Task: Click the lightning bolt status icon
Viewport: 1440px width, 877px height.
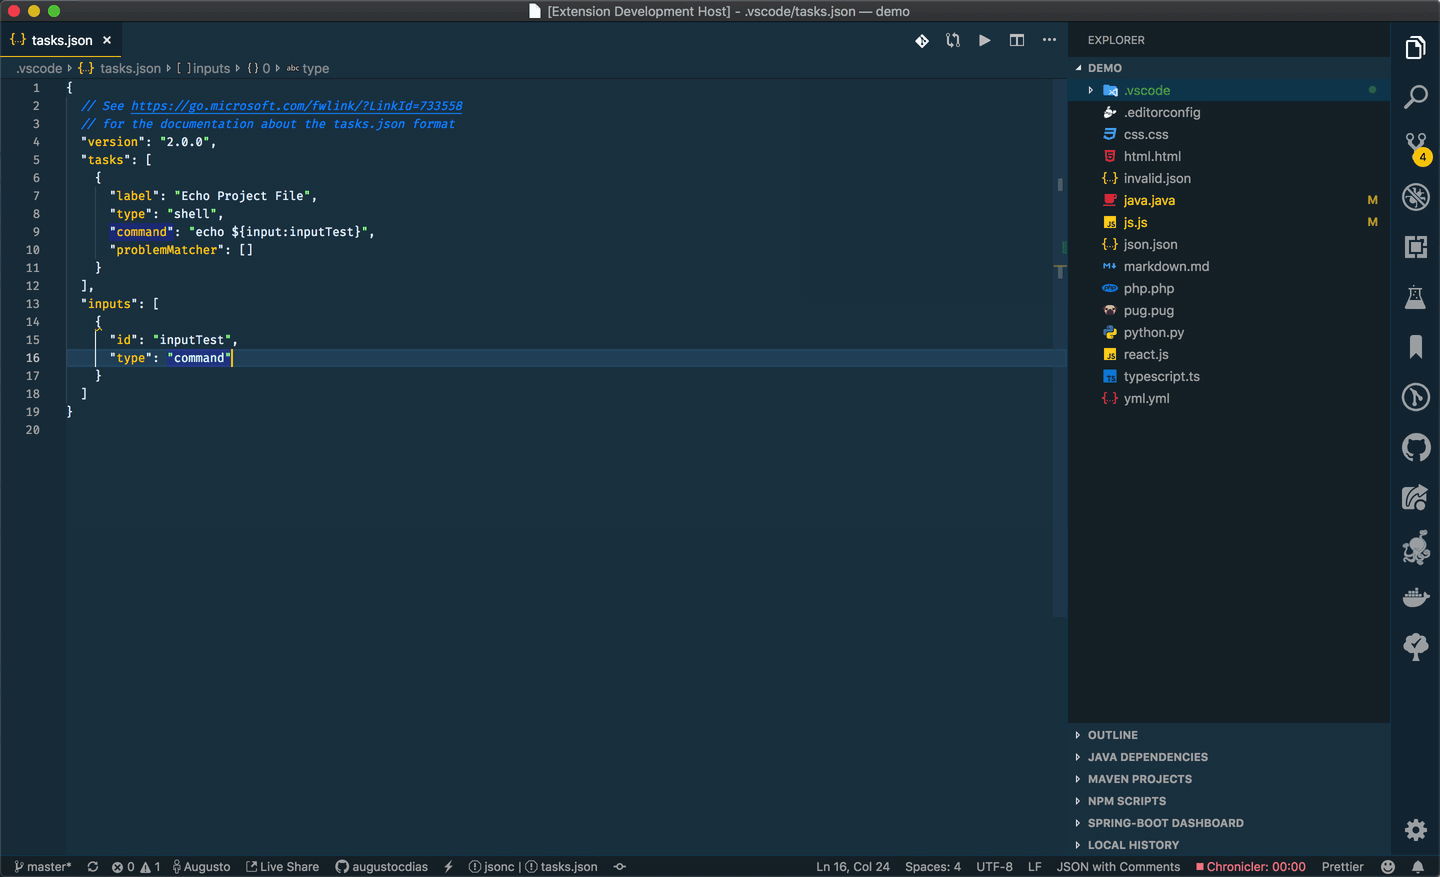Action: (448, 867)
